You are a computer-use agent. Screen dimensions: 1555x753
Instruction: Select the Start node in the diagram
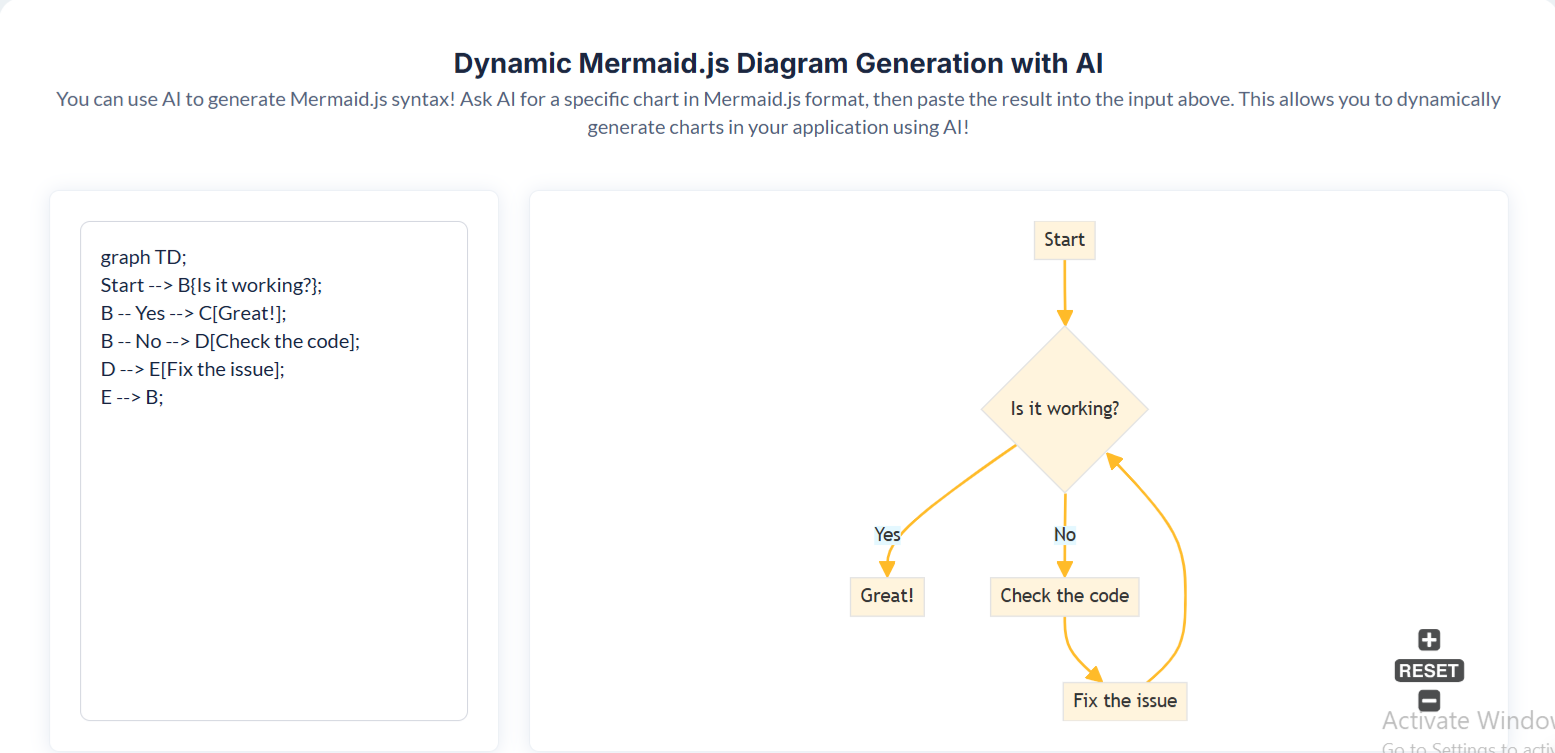[1064, 240]
